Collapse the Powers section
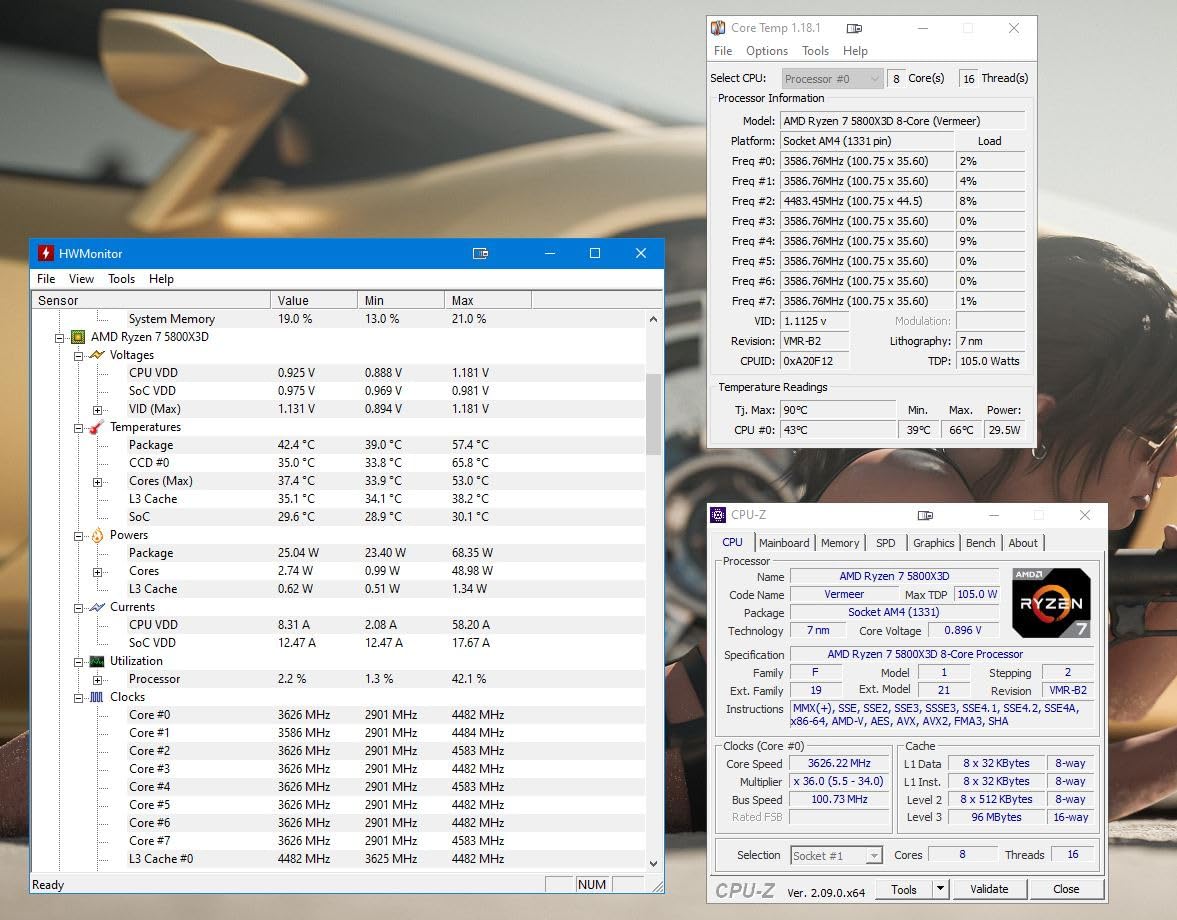The width and height of the screenshot is (1177, 920). (78, 536)
